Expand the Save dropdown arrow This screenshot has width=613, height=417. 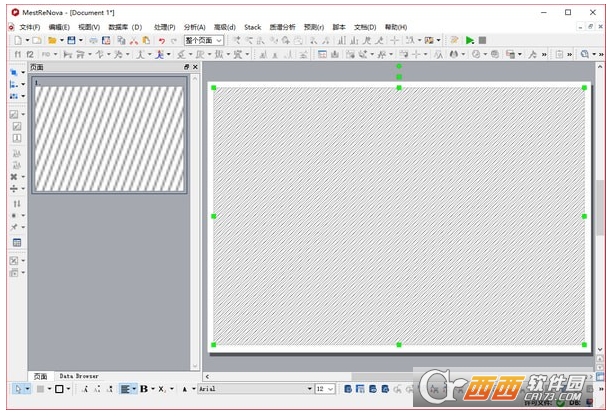tap(81, 40)
